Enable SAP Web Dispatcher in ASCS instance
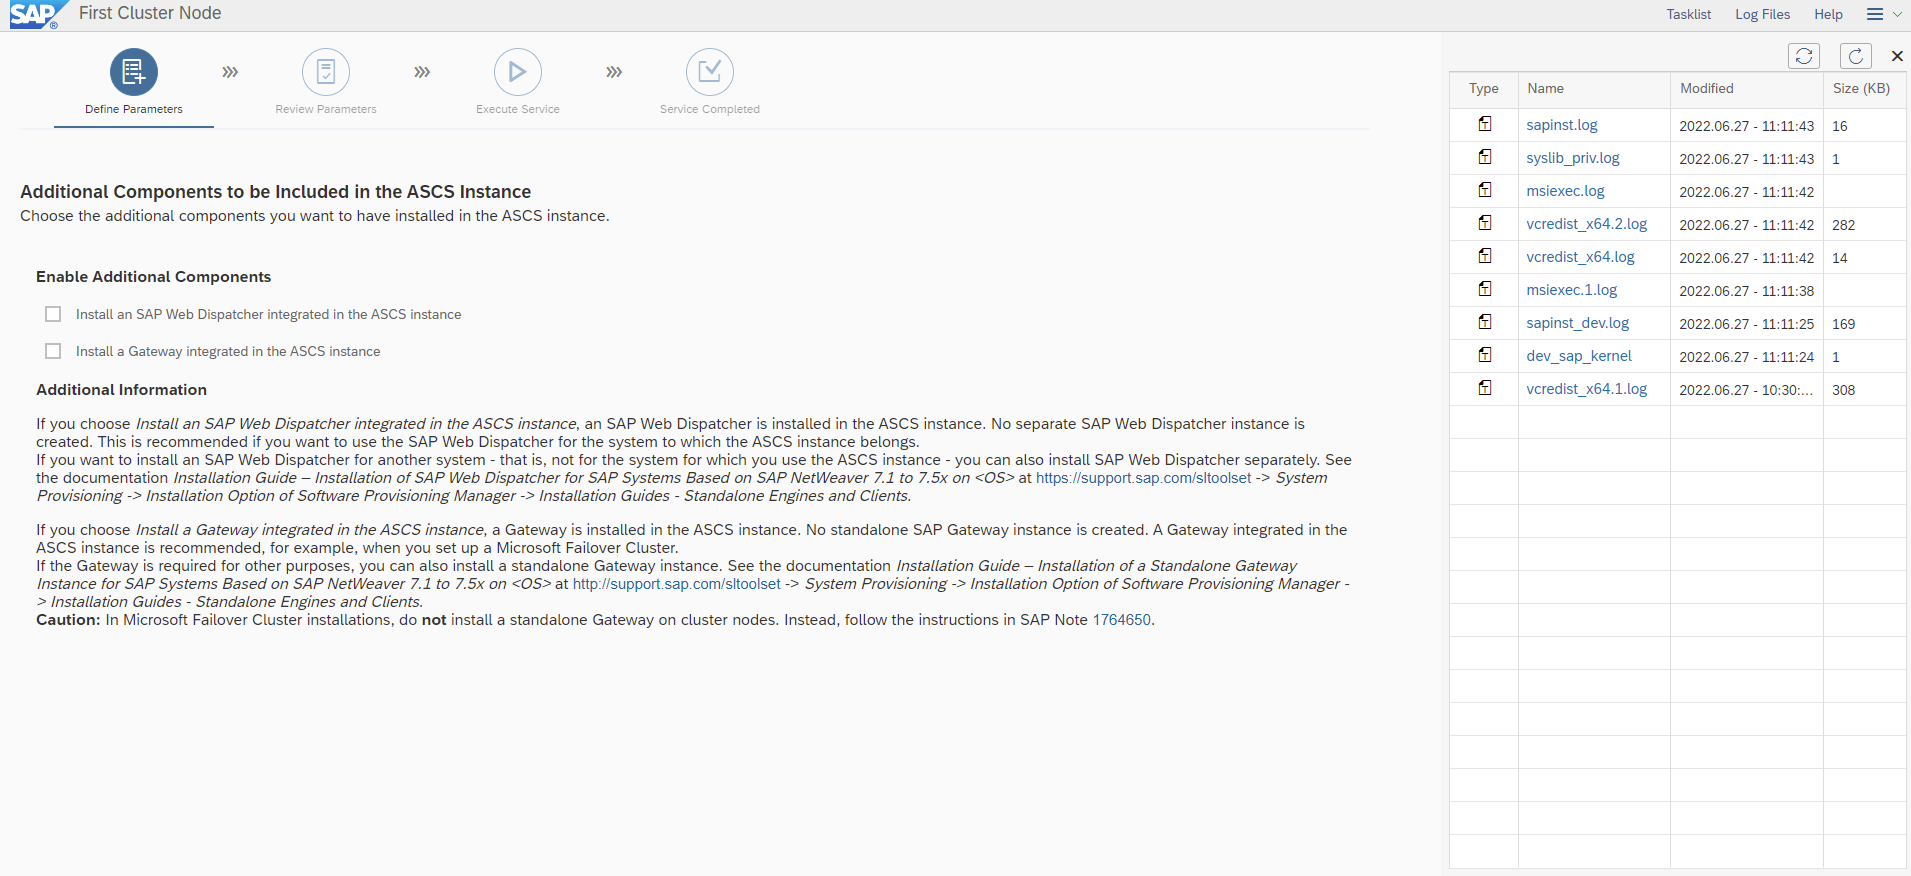This screenshot has width=1911, height=876. click(x=53, y=314)
